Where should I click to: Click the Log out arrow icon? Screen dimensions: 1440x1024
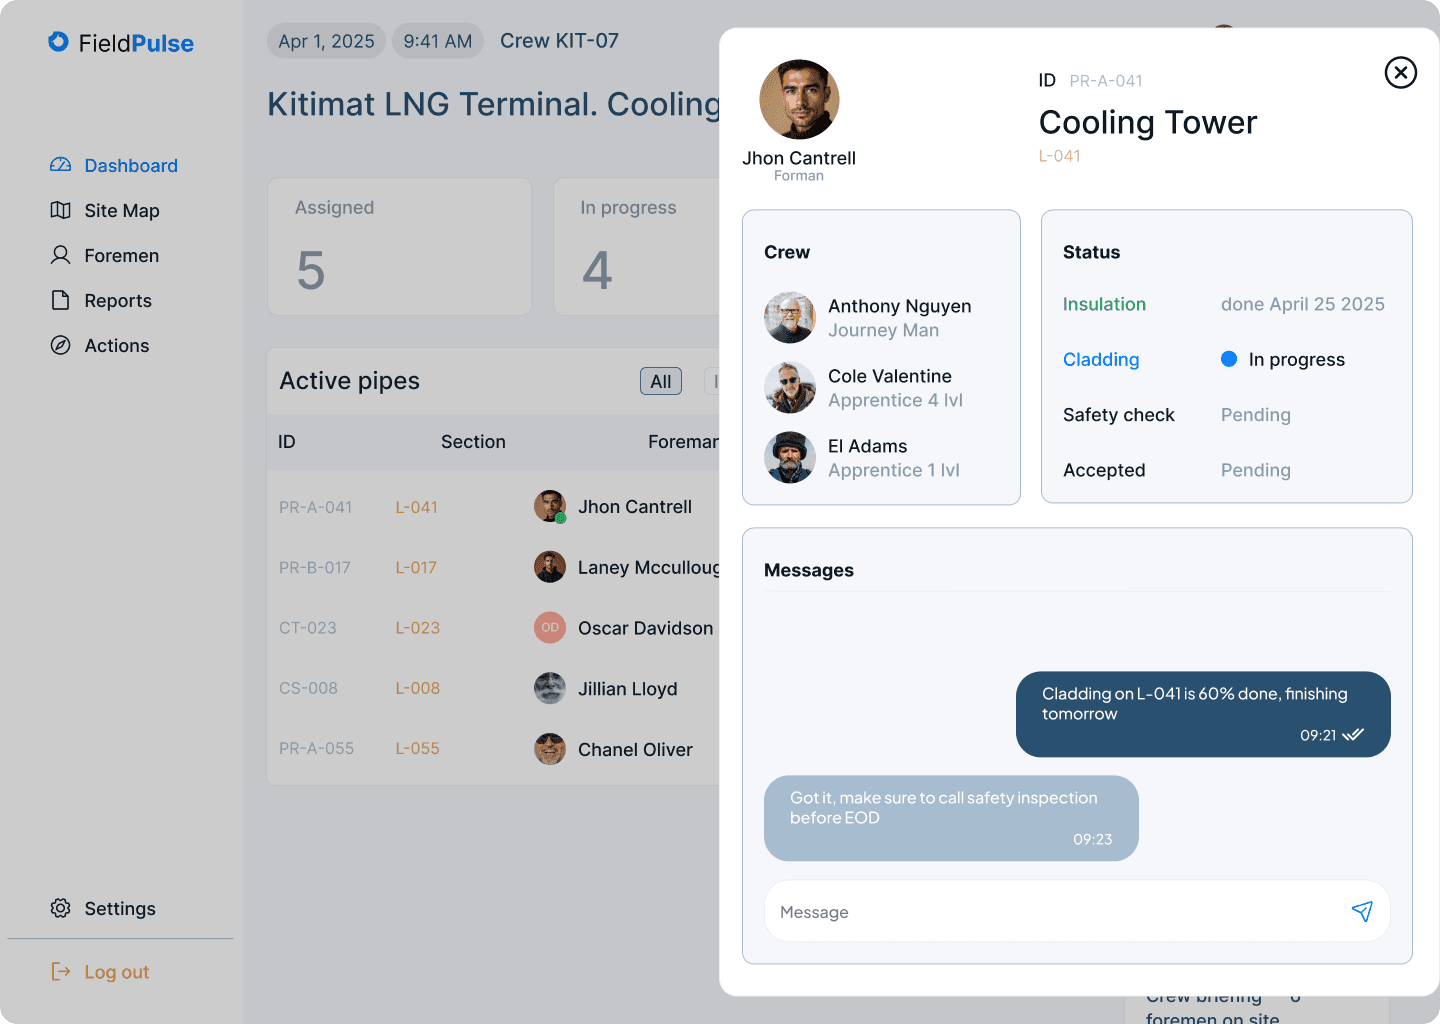coord(60,971)
